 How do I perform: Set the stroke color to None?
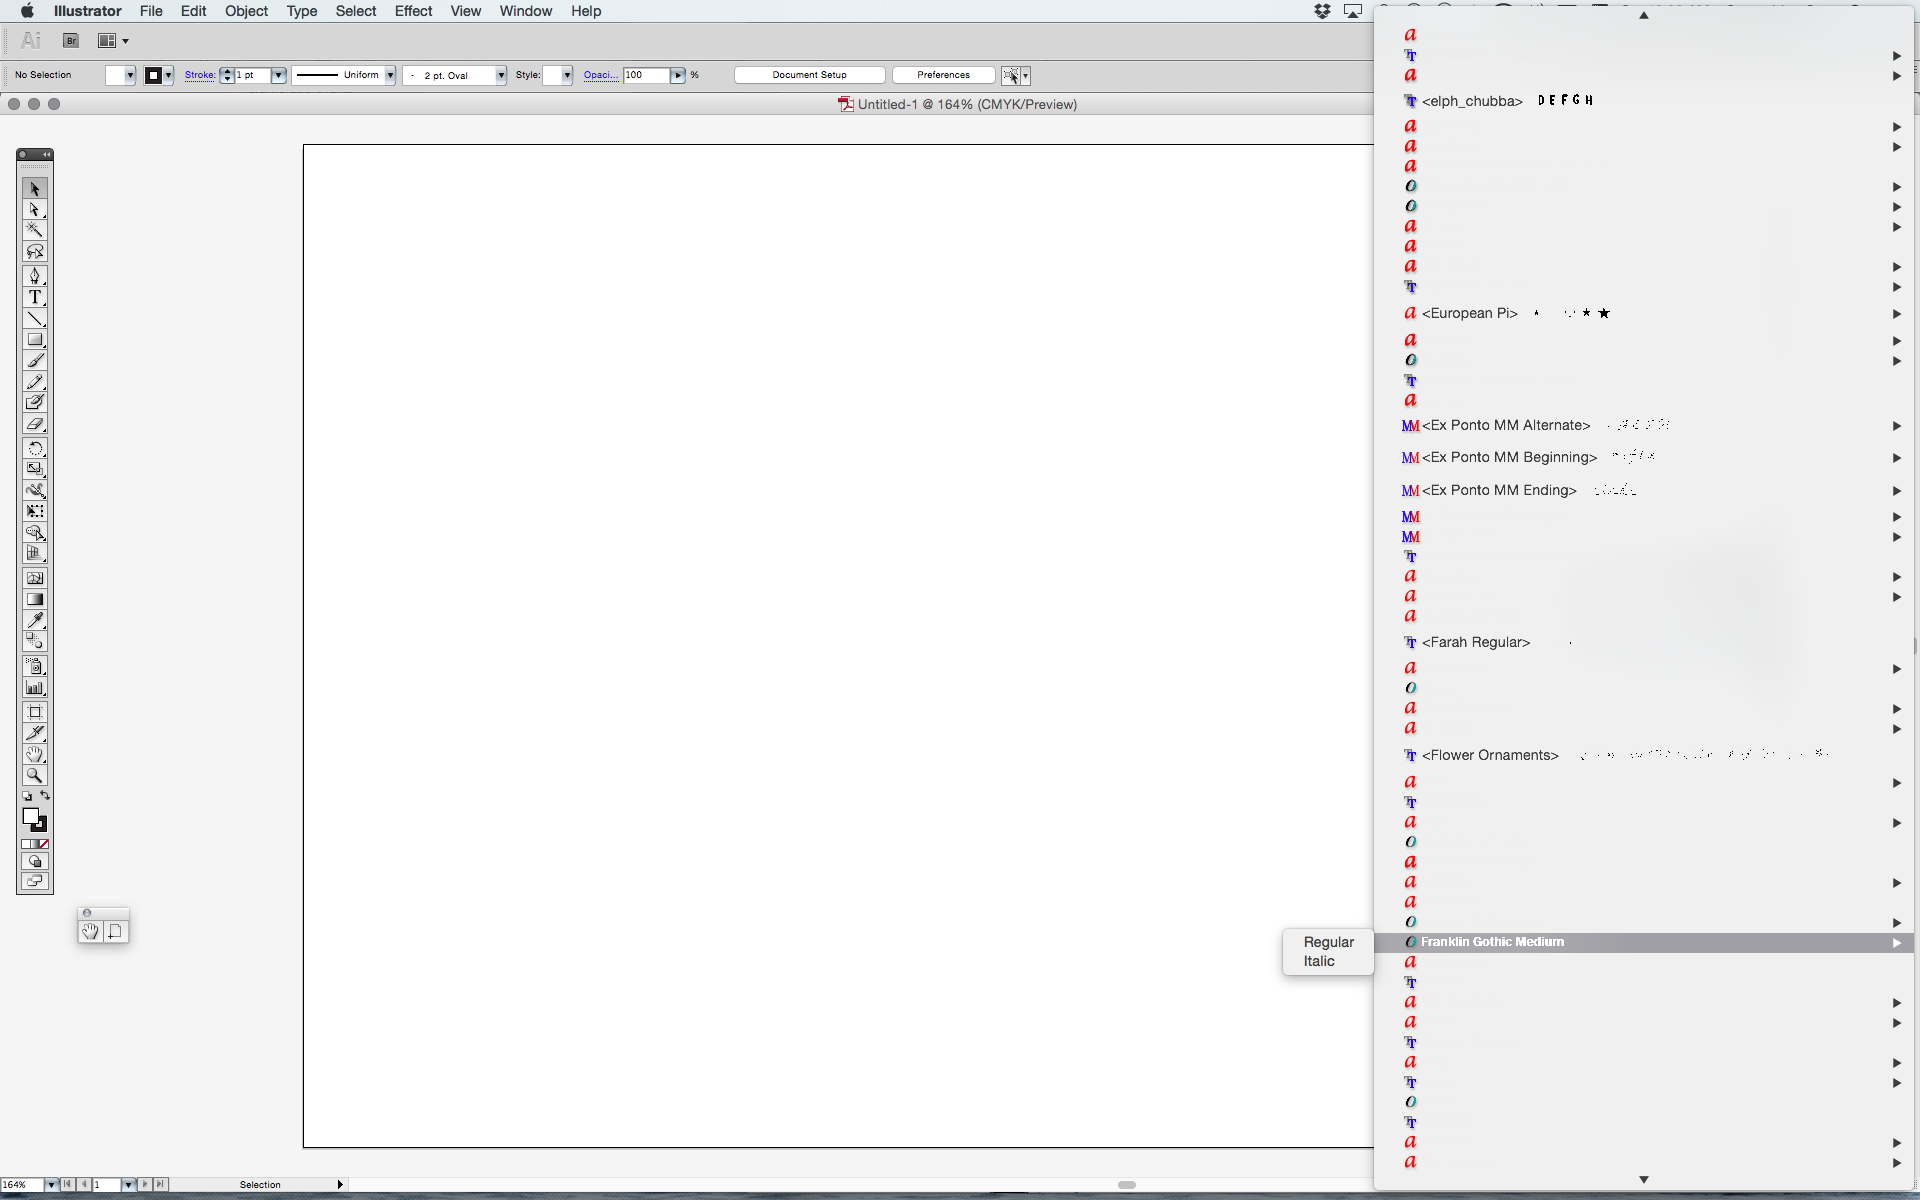tap(44, 844)
